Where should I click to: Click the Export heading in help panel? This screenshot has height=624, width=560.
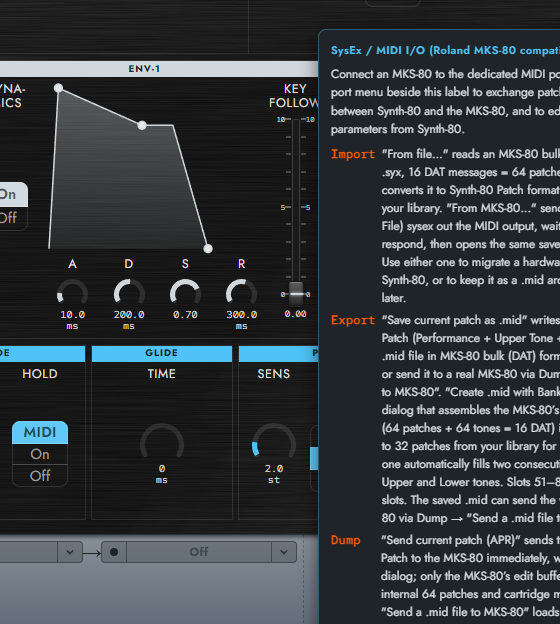tap(353, 320)
